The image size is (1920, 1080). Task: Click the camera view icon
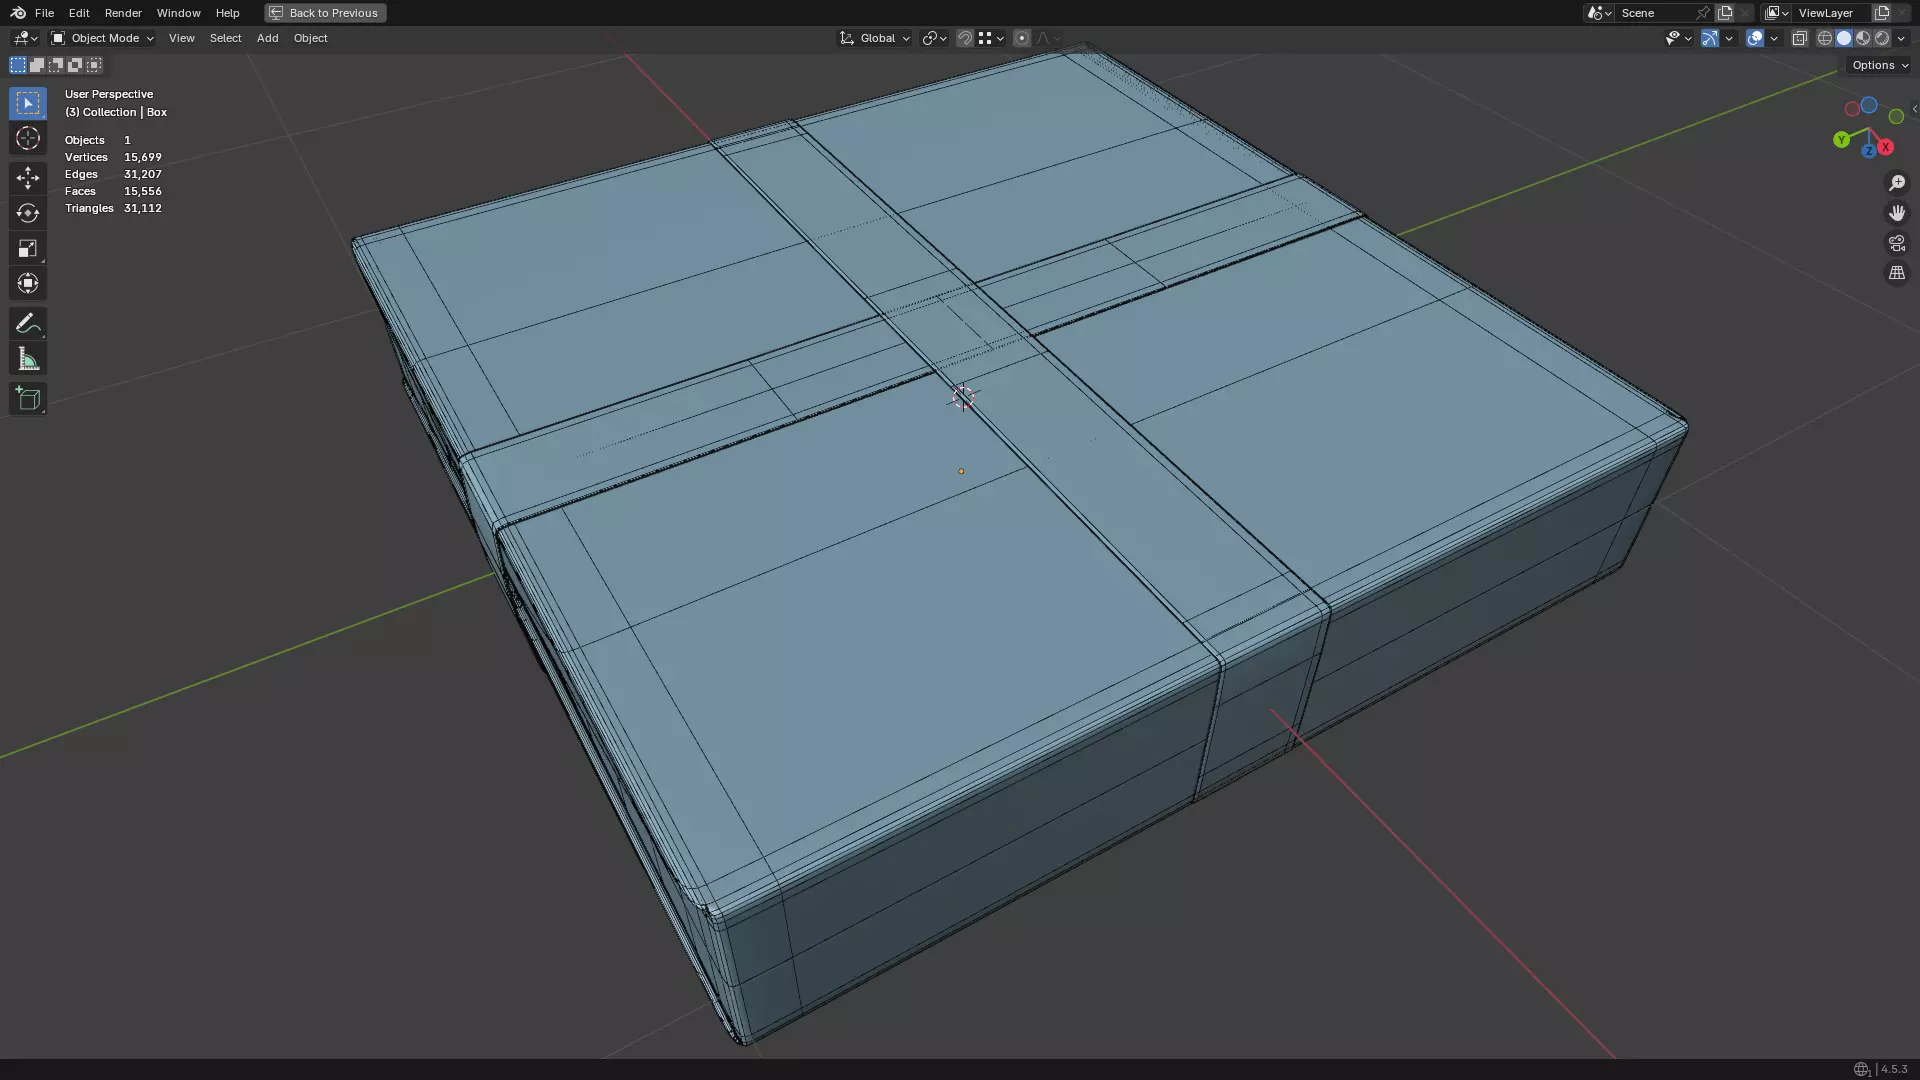click(1896, 243)
